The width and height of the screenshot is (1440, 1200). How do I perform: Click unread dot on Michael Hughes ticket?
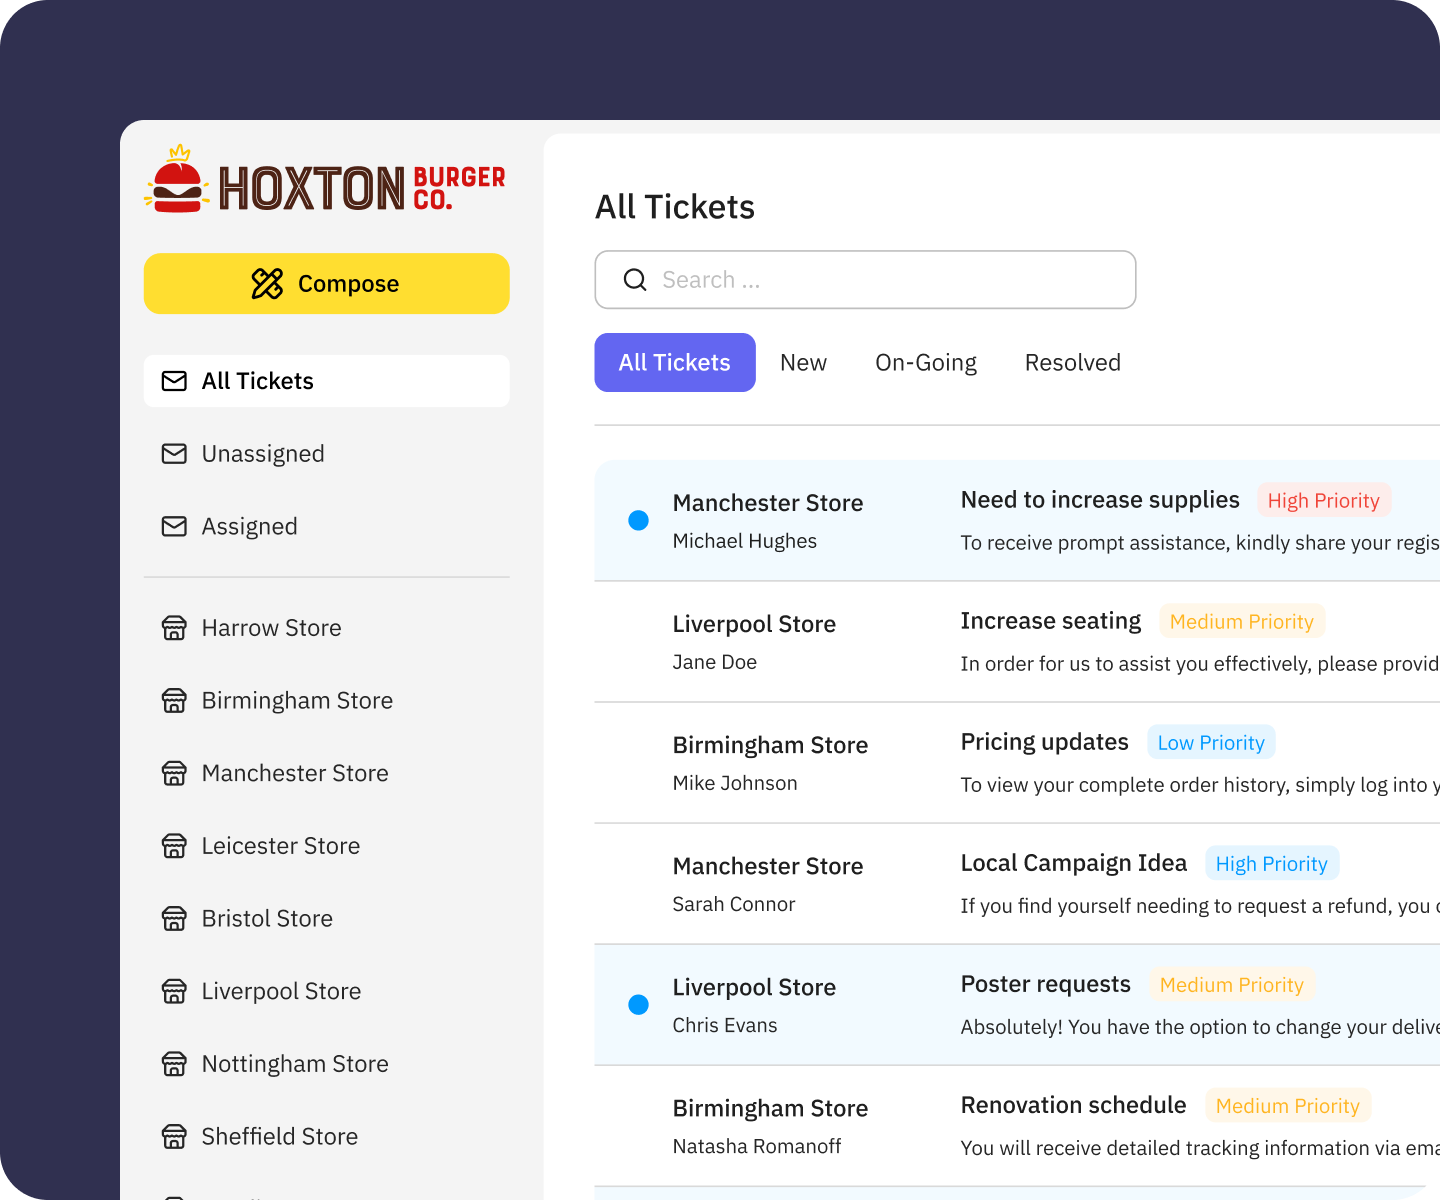pos(638,520)
